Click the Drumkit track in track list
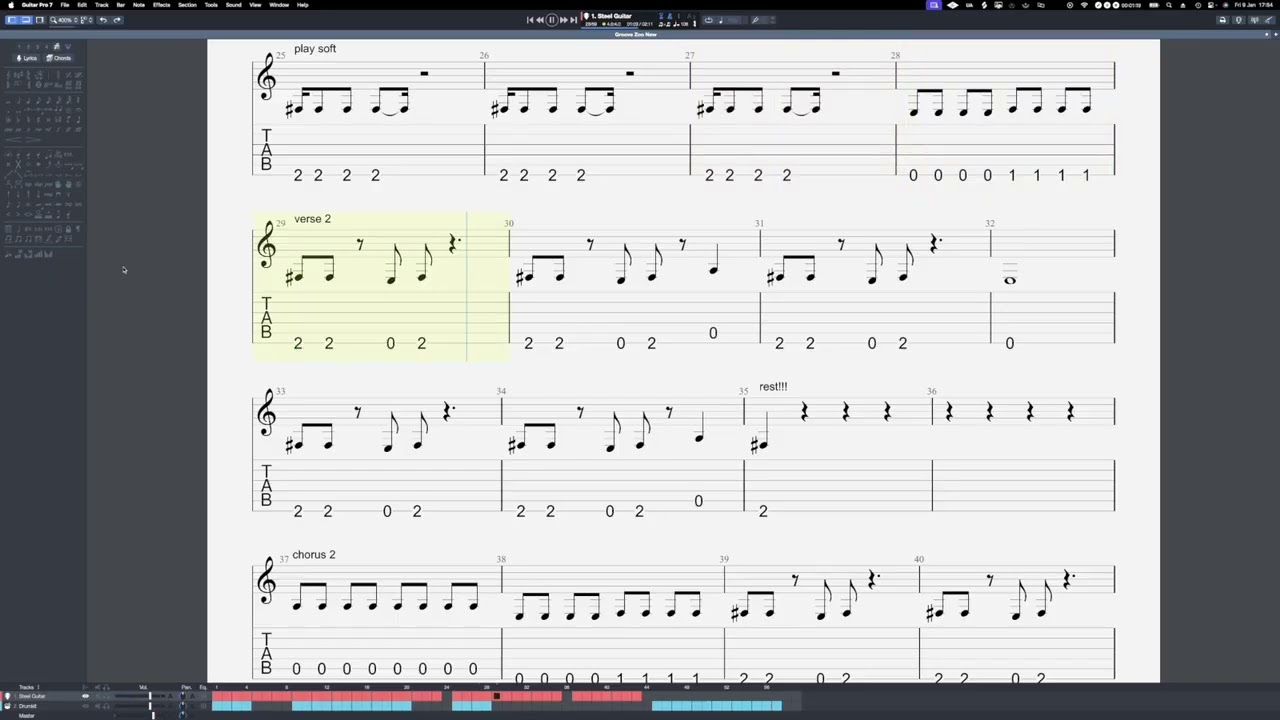The height and width of the screenshot is (720, 1280). 28,706
